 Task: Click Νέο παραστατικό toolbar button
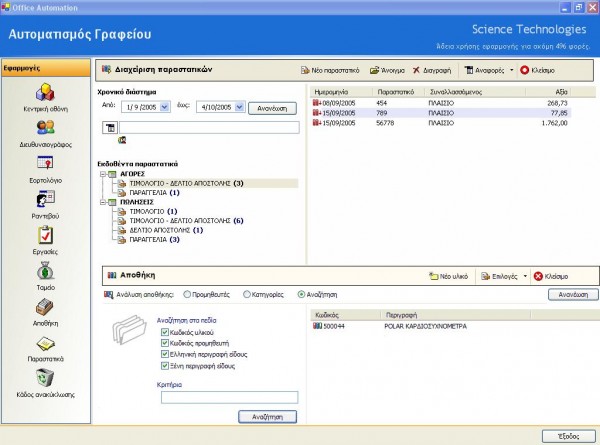[x=330, y=70]
